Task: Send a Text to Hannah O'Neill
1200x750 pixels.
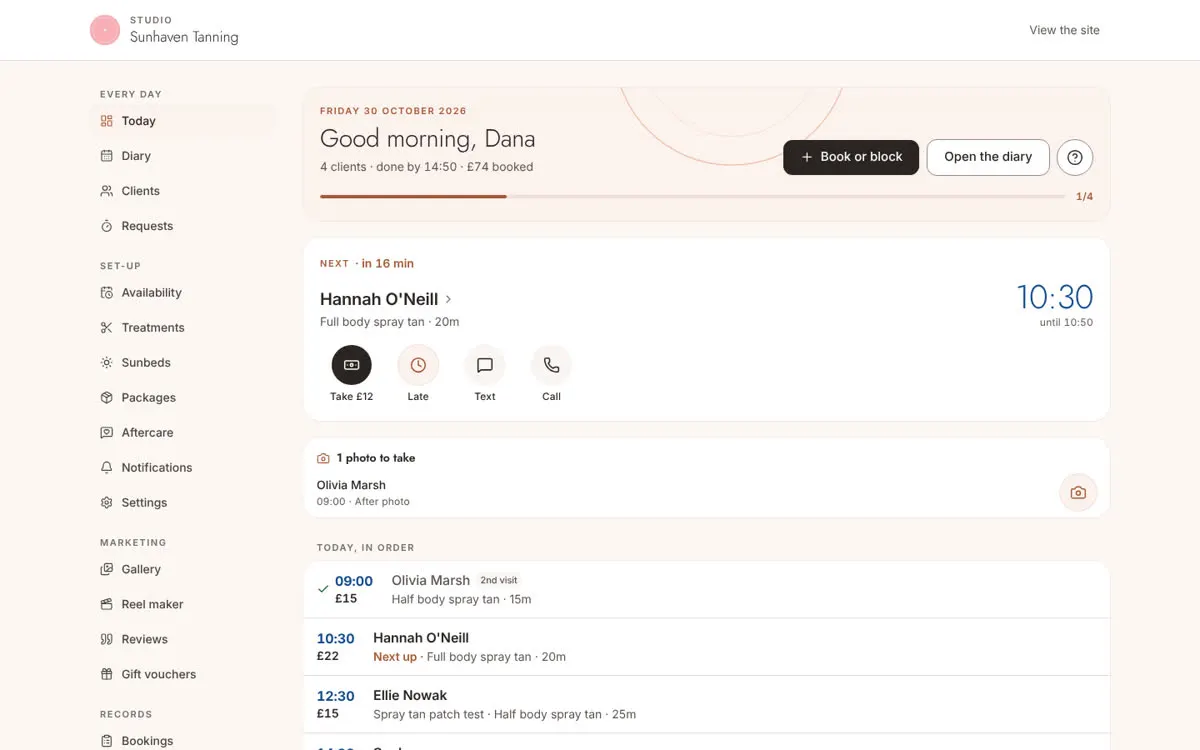Action: (485, 365)
